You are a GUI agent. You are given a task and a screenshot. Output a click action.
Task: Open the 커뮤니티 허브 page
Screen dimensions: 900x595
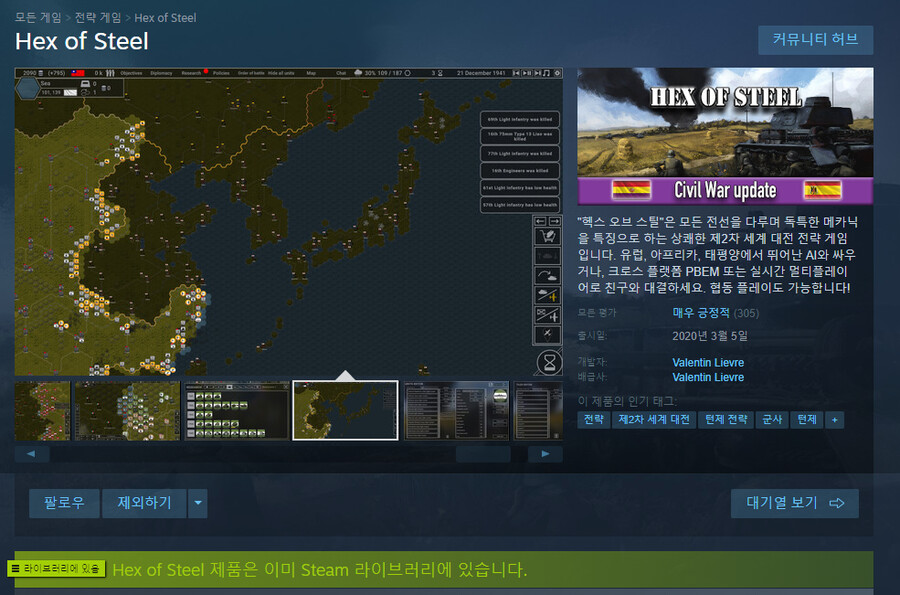(x=816, y=40)
